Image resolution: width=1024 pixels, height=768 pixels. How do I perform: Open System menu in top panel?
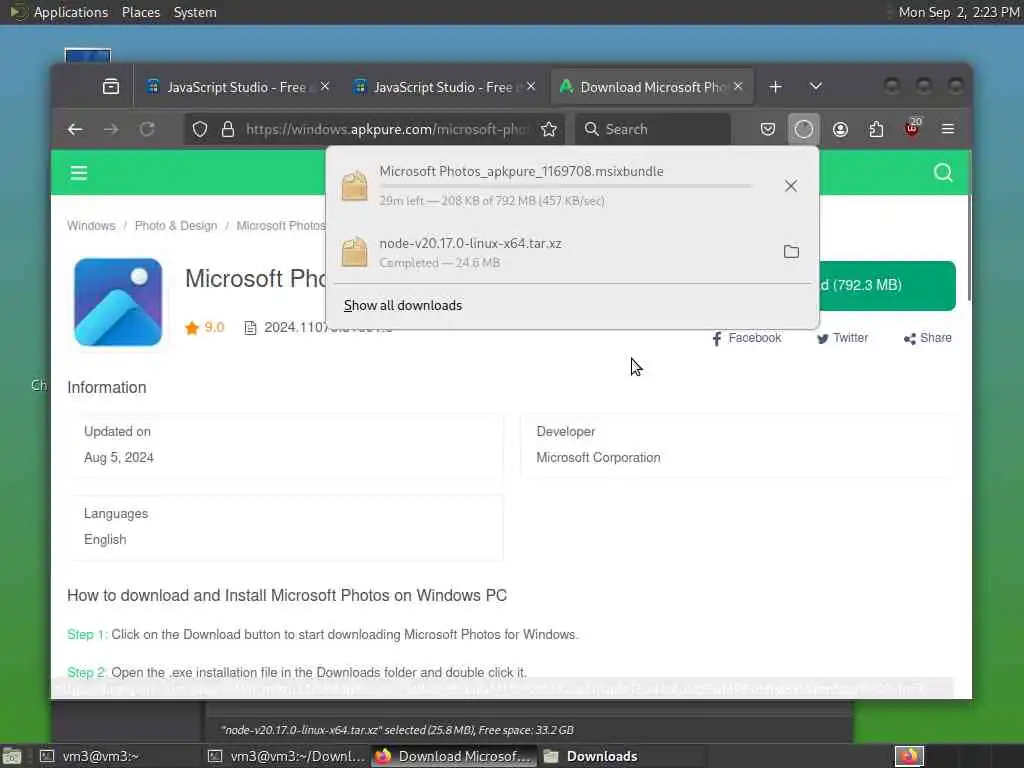click(195, 12)
